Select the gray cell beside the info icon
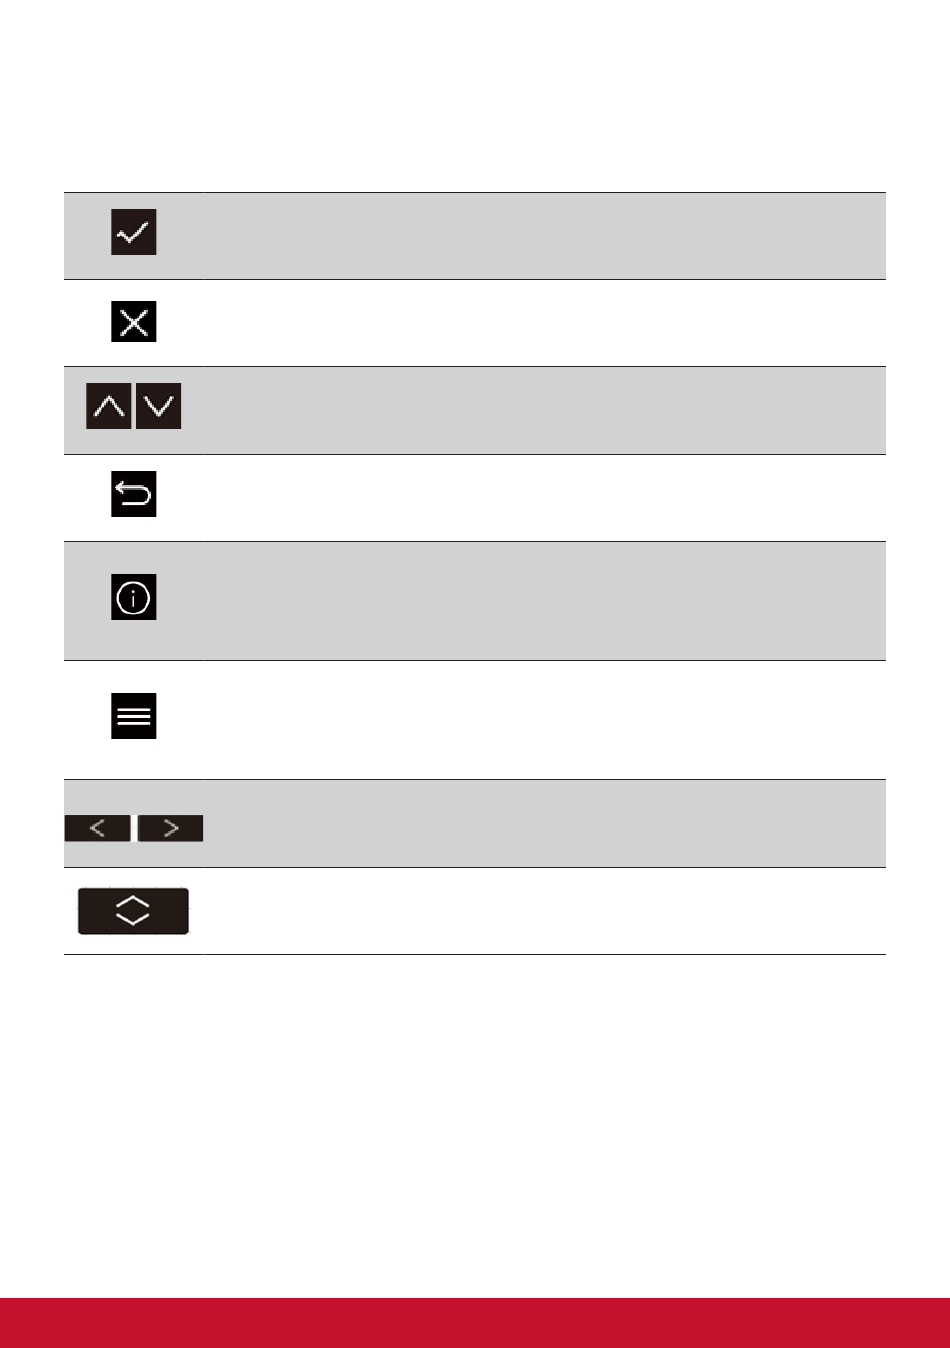950x1348 pixels. (x=544, y=601)
